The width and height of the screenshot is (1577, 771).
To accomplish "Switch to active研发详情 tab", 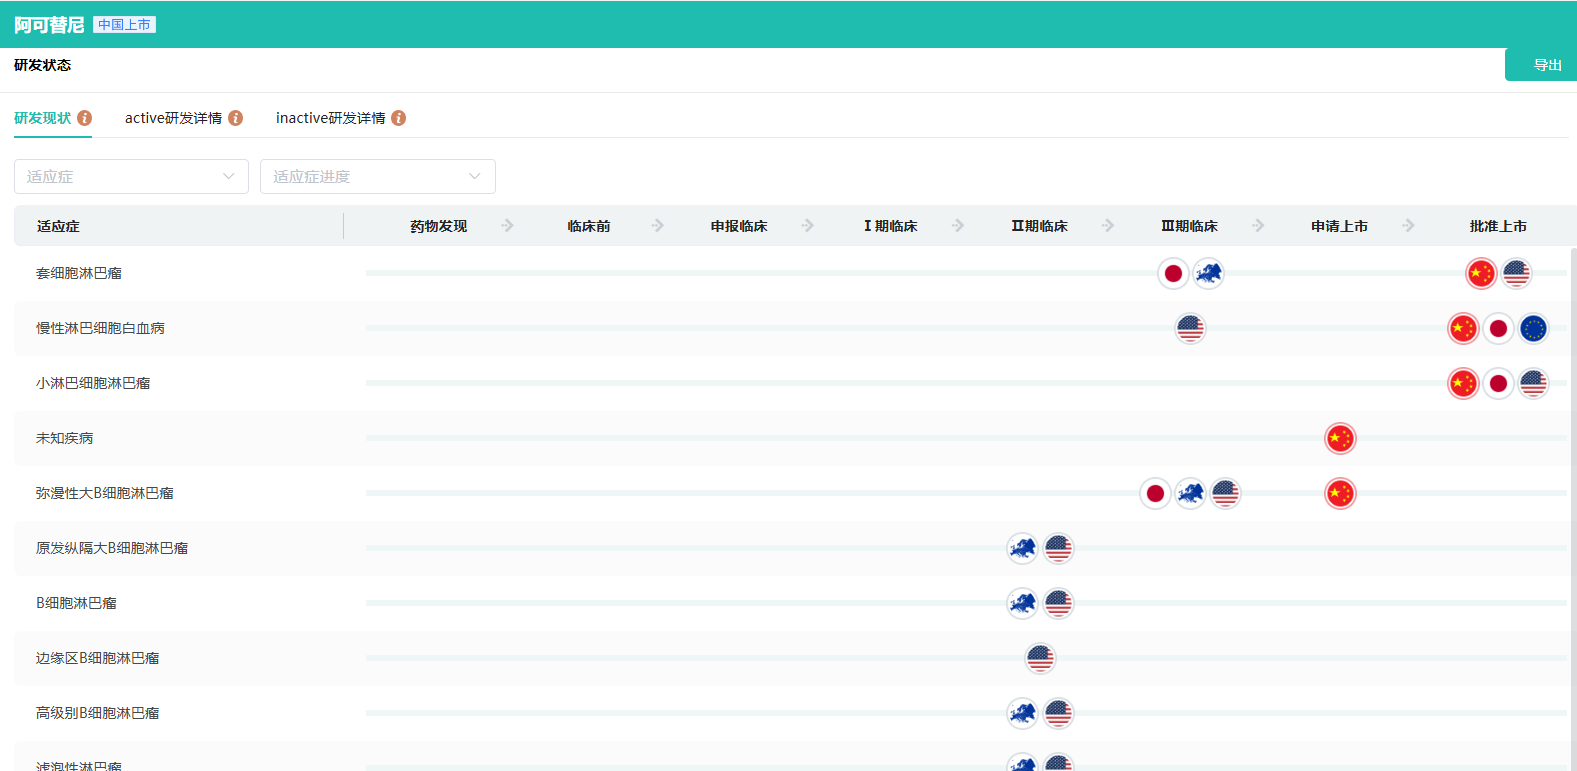I will point(173,118).
